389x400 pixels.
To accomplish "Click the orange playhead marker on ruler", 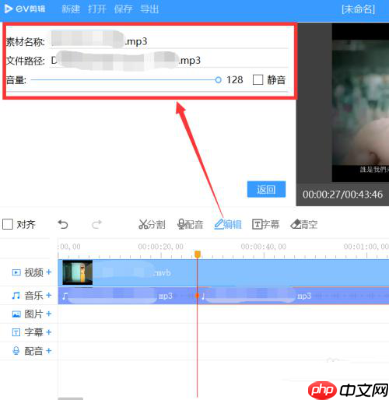I will tap(197, 255).
